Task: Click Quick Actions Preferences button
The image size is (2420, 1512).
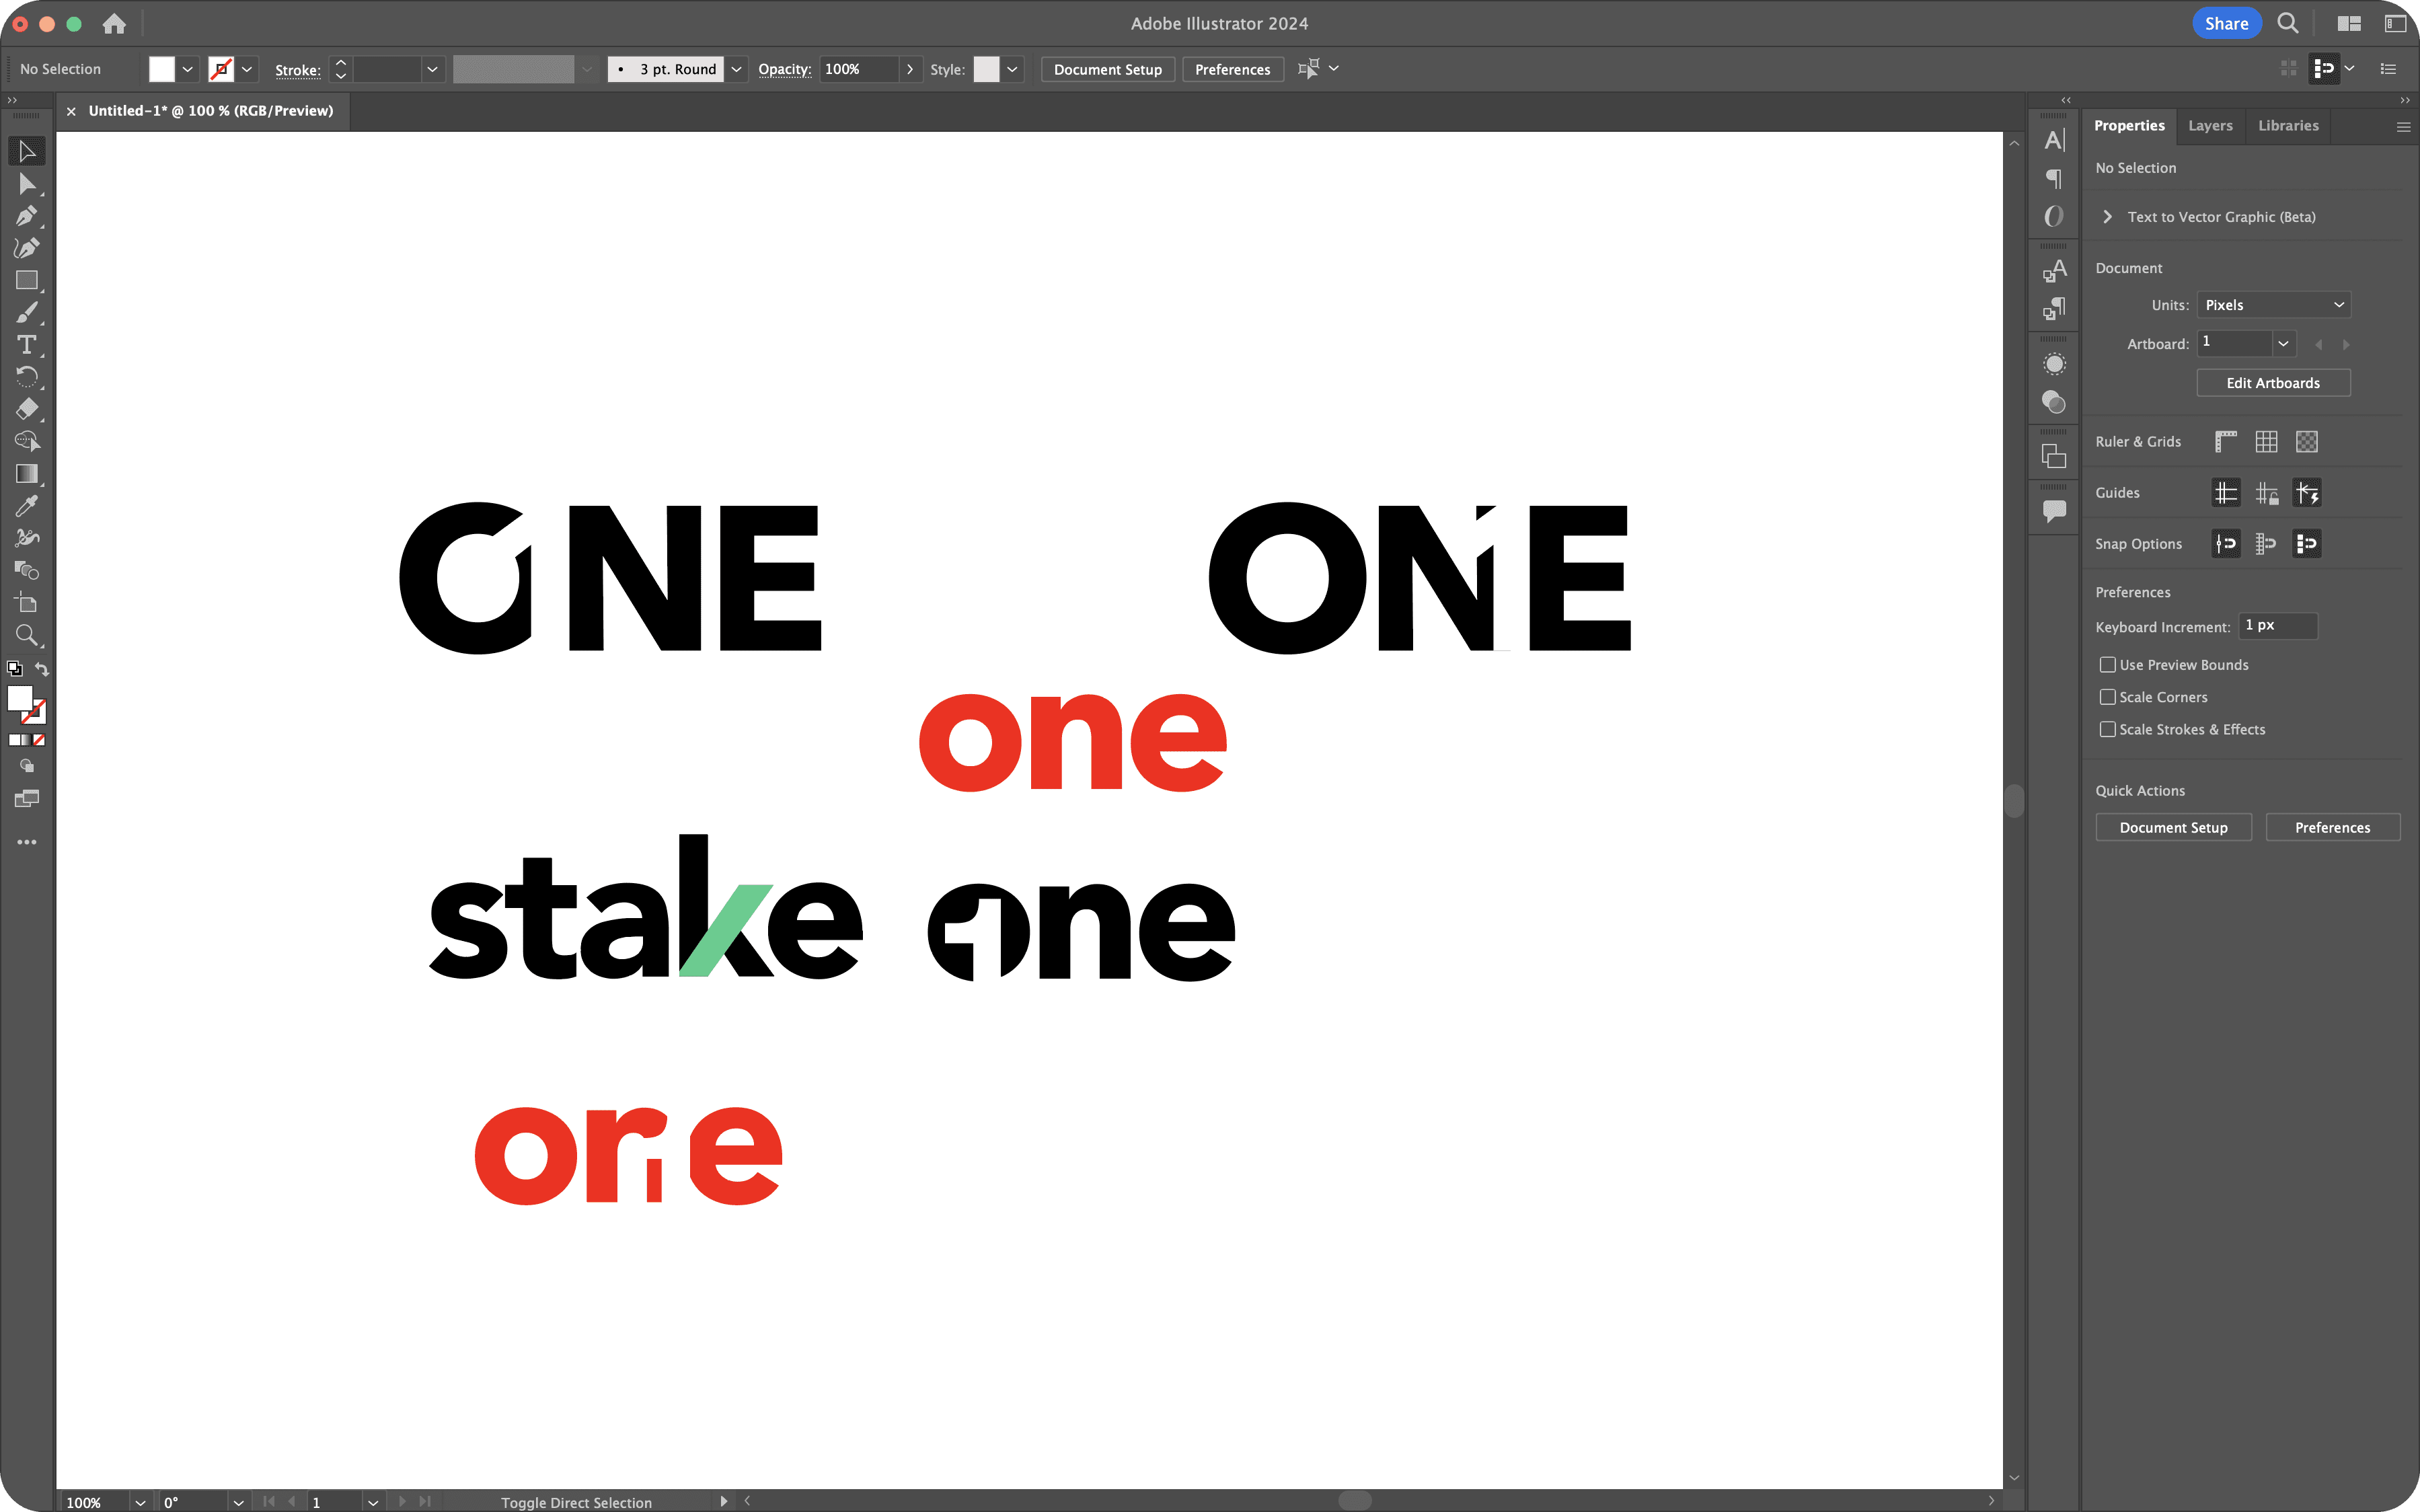Action: point(2332,827)
